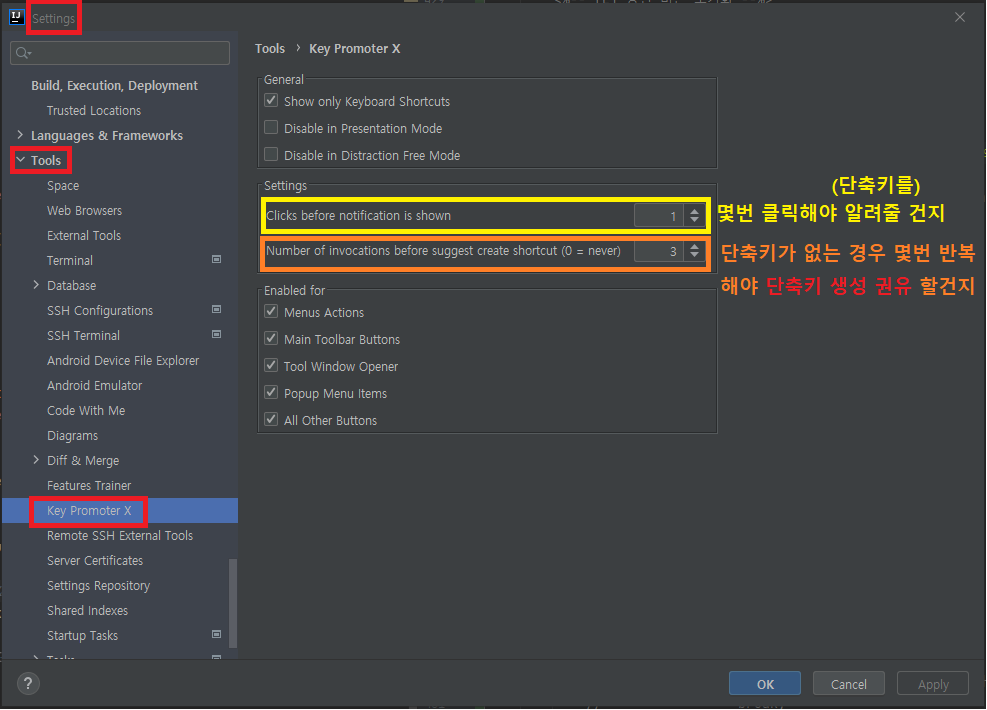This screenshot has width=987, height=710.
Task: Open Diagrams settings page
Action: 72,436
